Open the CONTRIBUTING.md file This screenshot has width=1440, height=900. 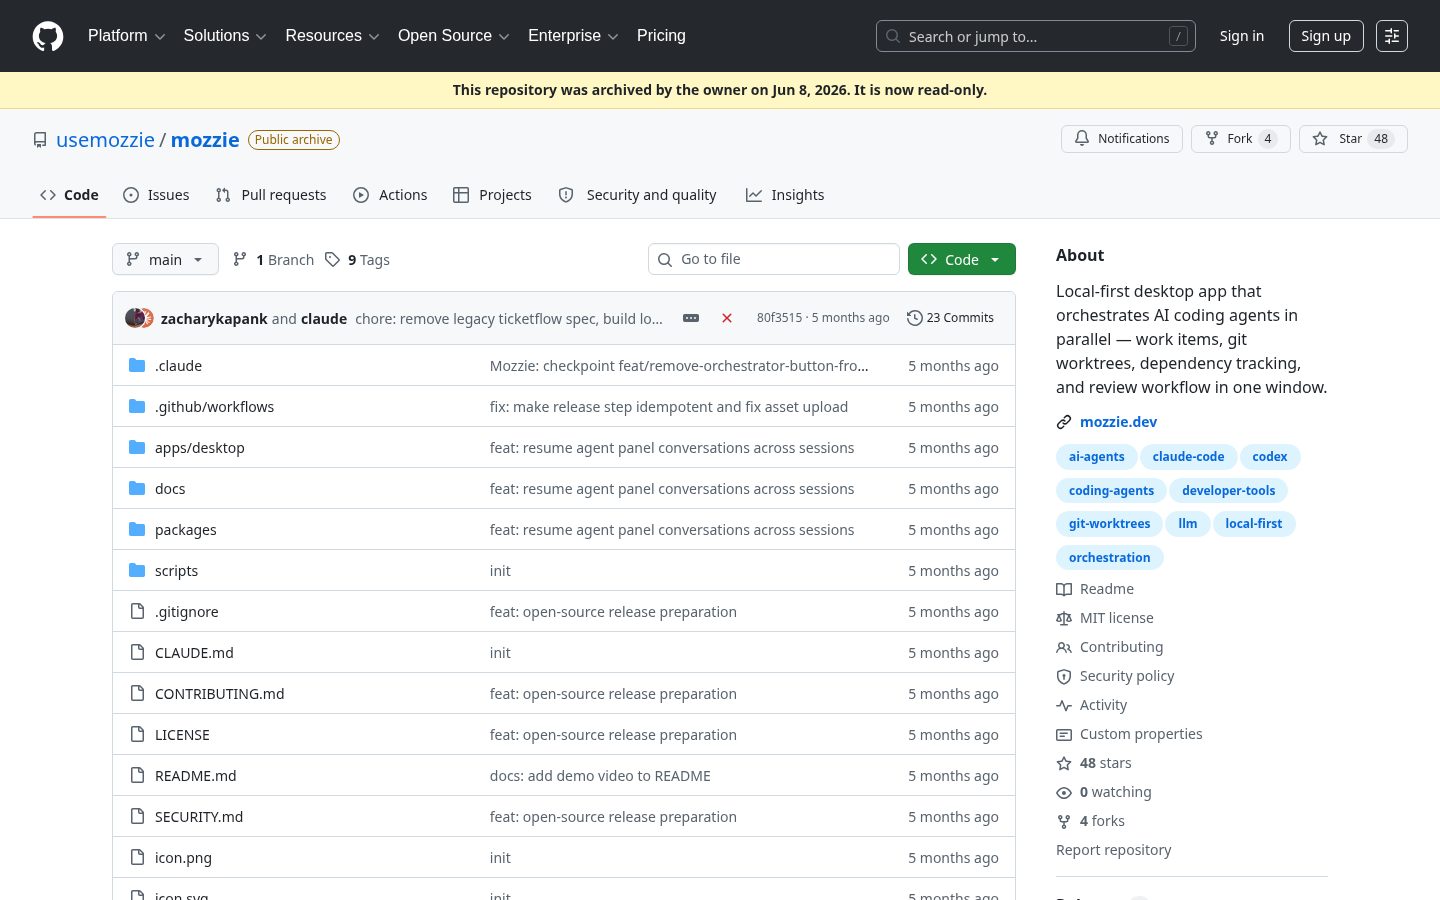click(x=220, y=694)
